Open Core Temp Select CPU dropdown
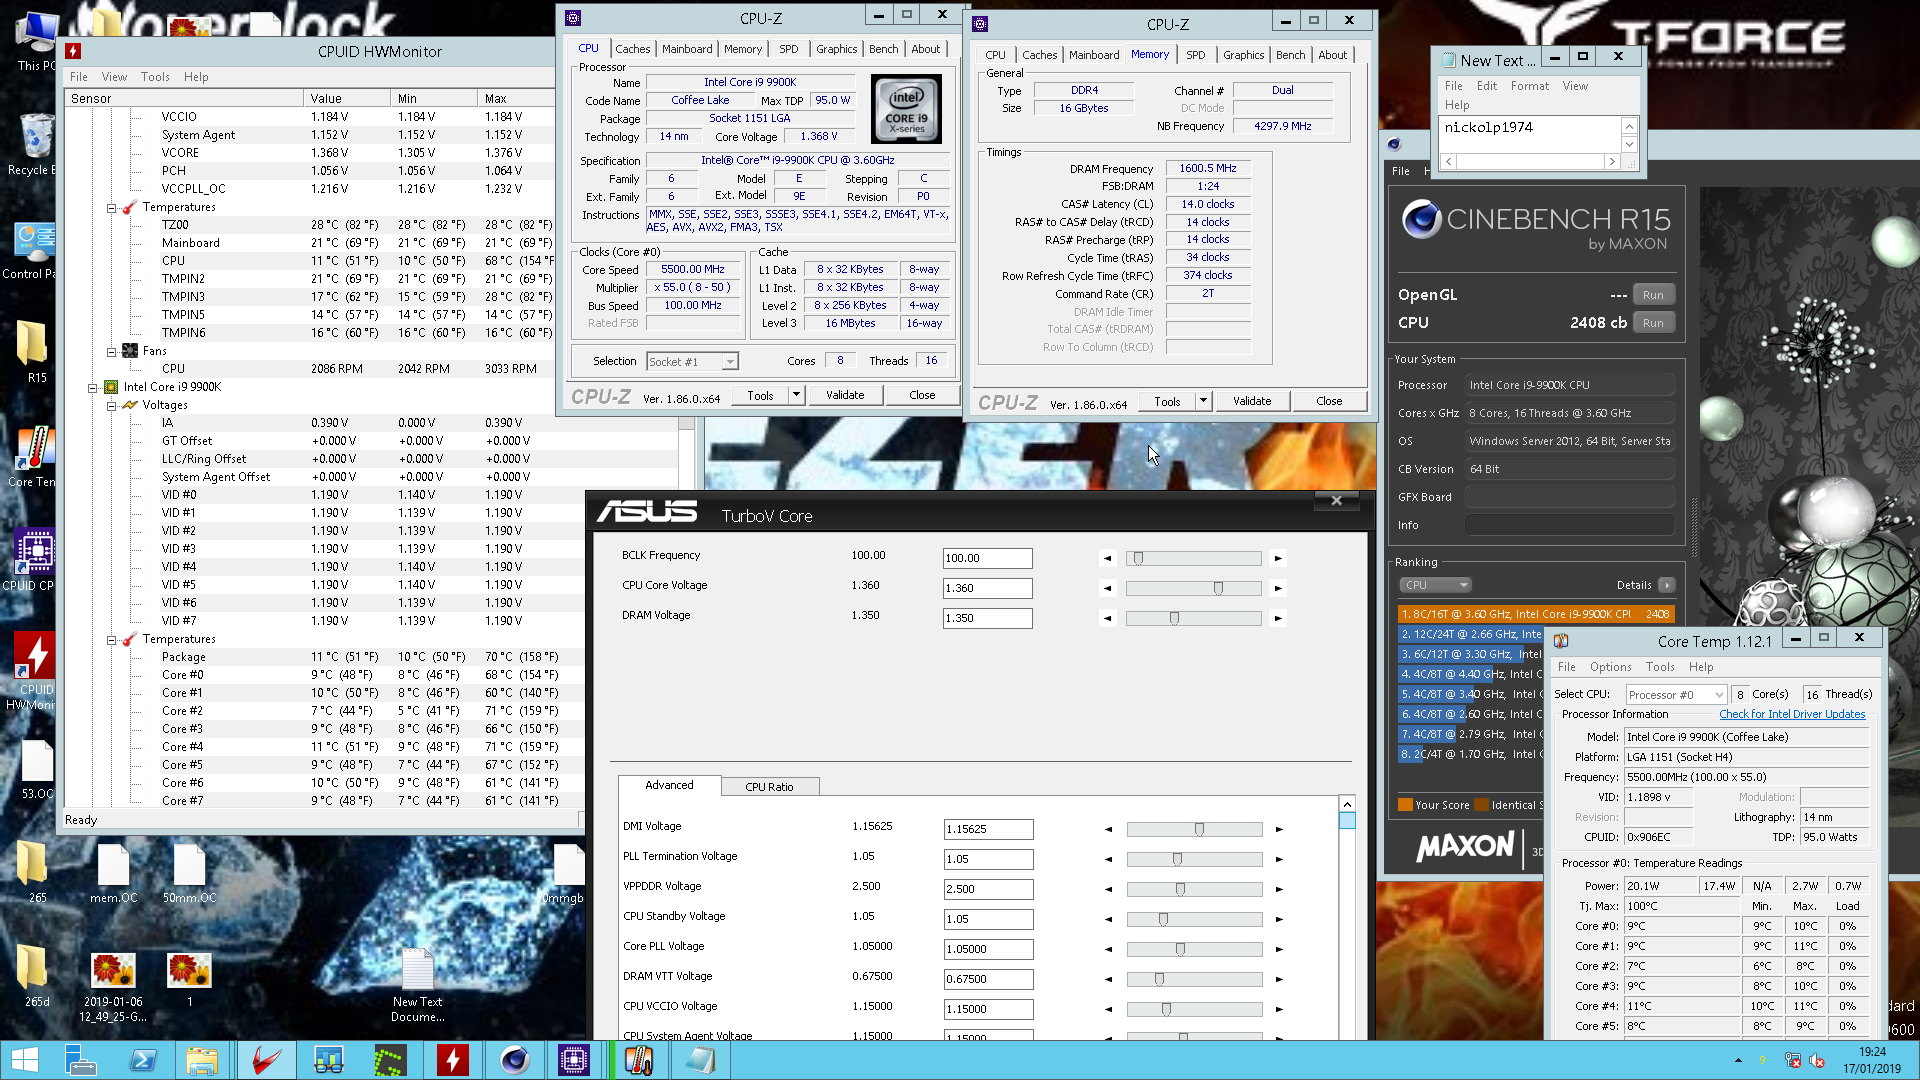The image size is (1920, 1080). 1675,694
